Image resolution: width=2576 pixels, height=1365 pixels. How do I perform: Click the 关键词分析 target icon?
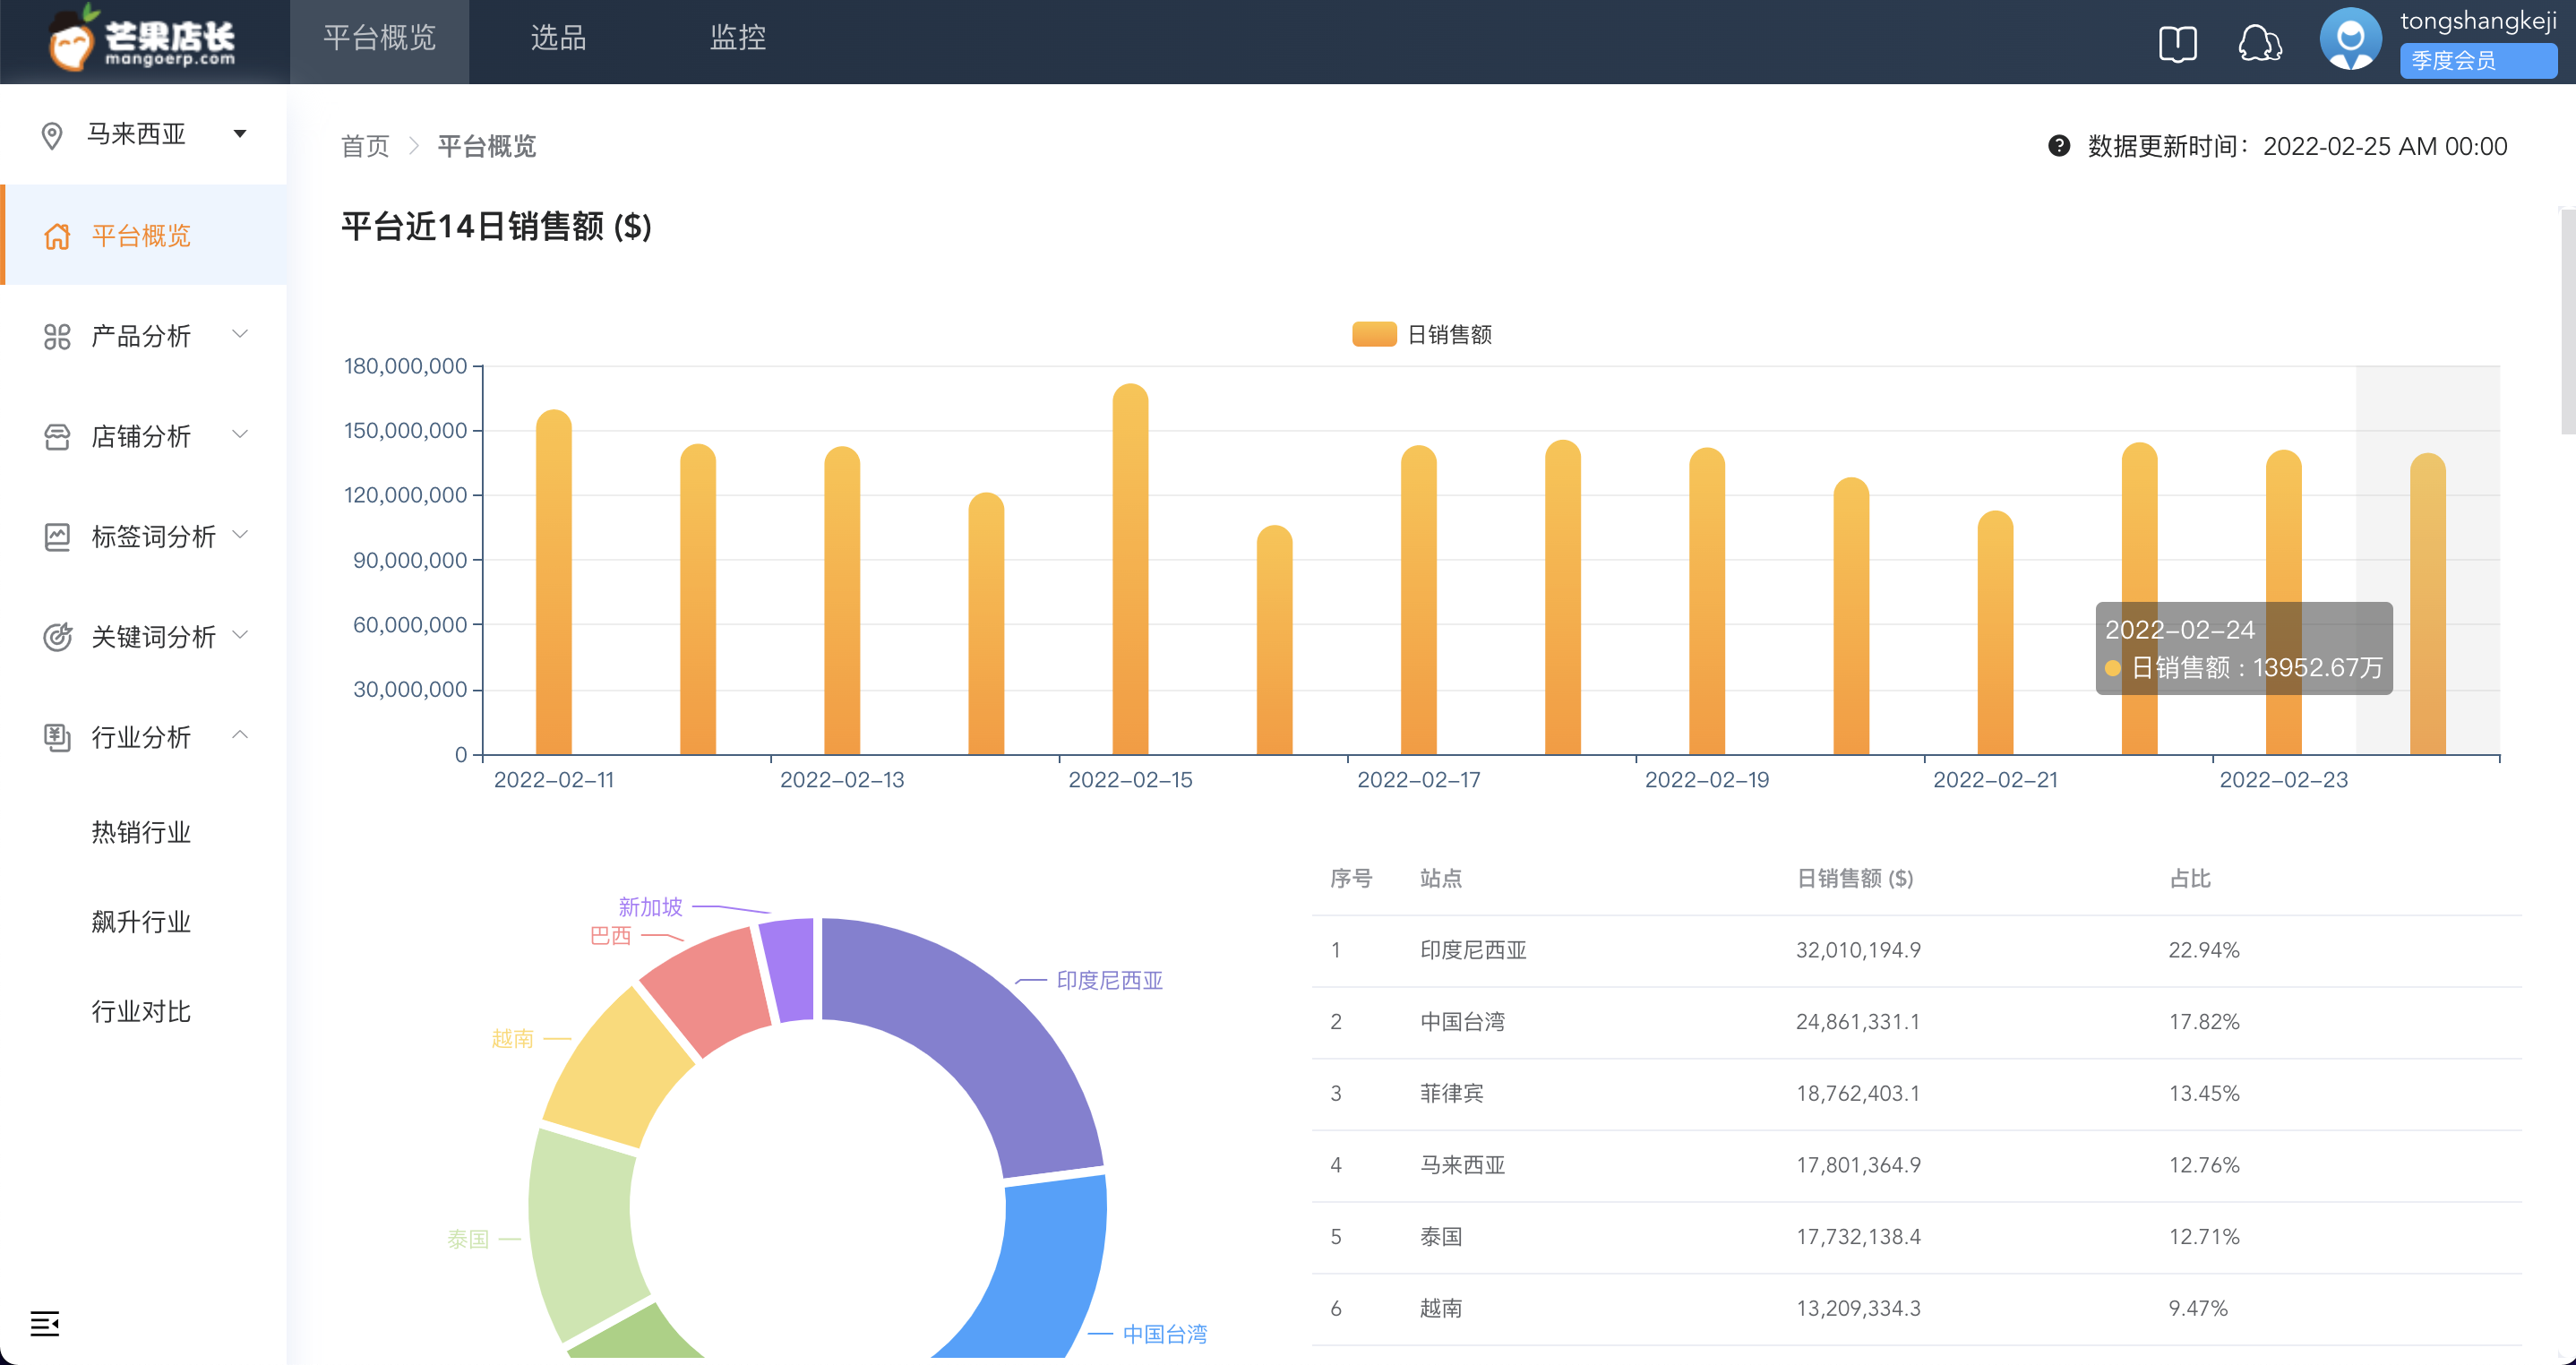coord(57,637)
